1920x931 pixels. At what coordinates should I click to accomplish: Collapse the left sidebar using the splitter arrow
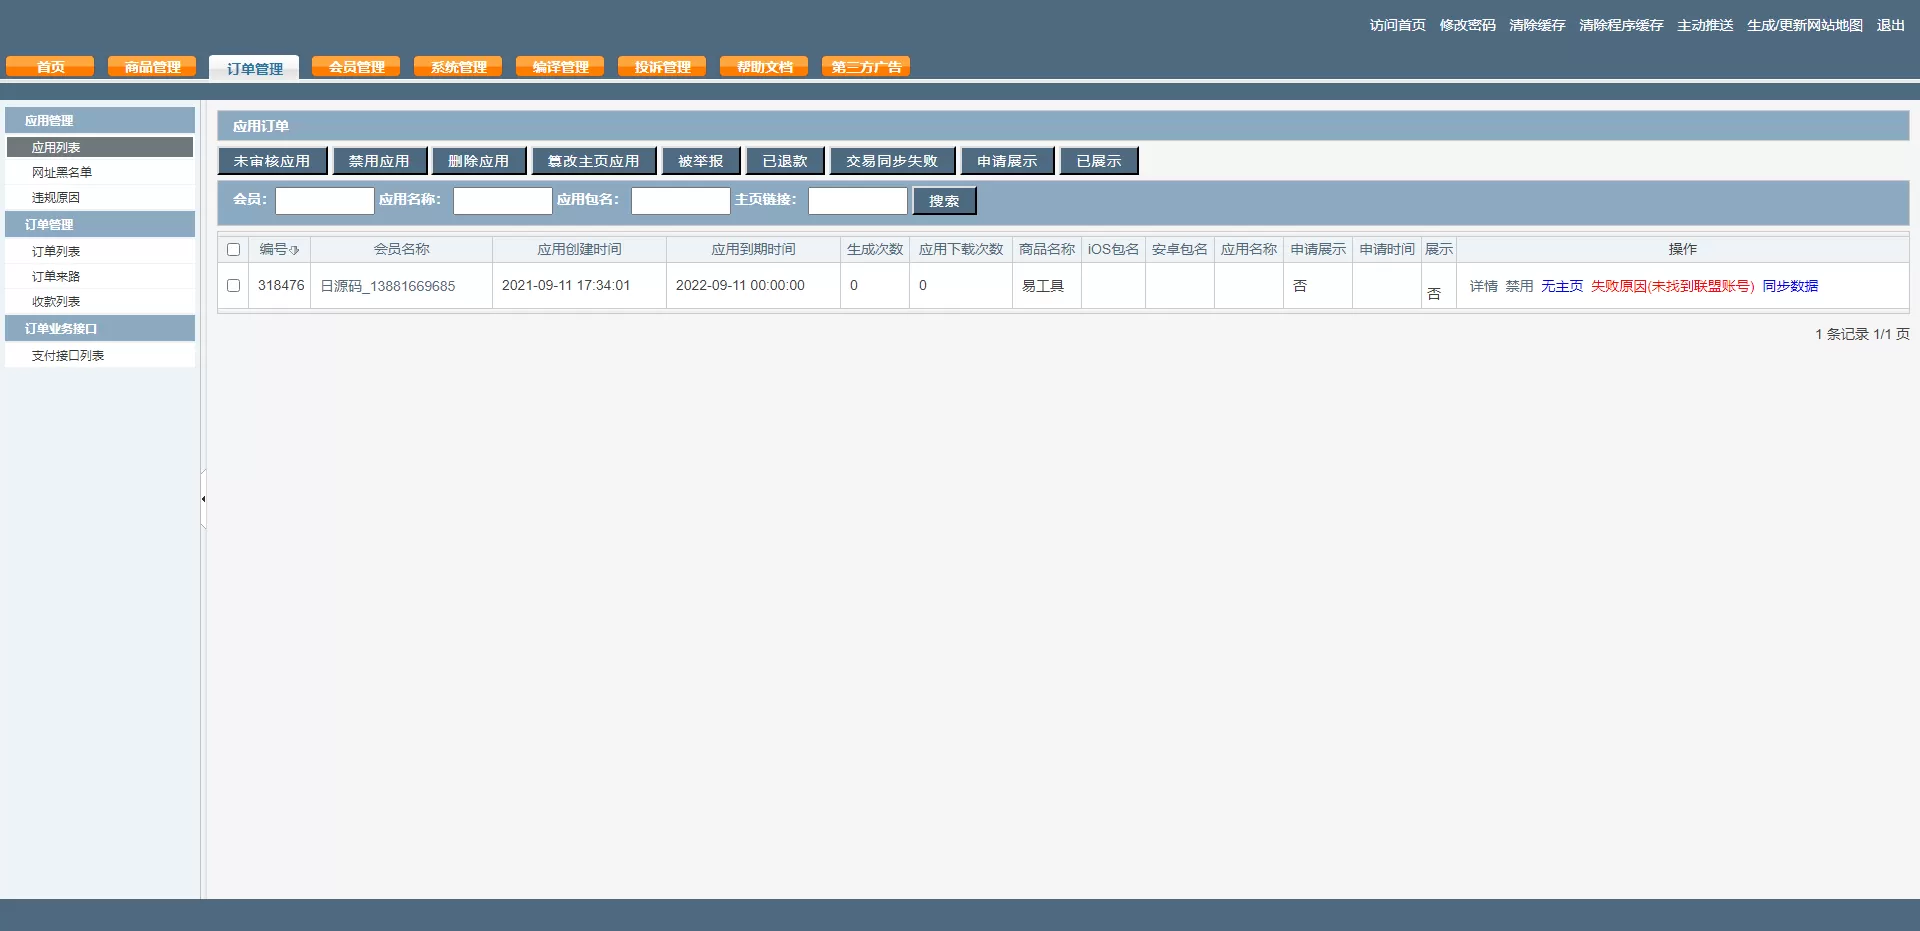pyautogui.click(x=203, y=498)
